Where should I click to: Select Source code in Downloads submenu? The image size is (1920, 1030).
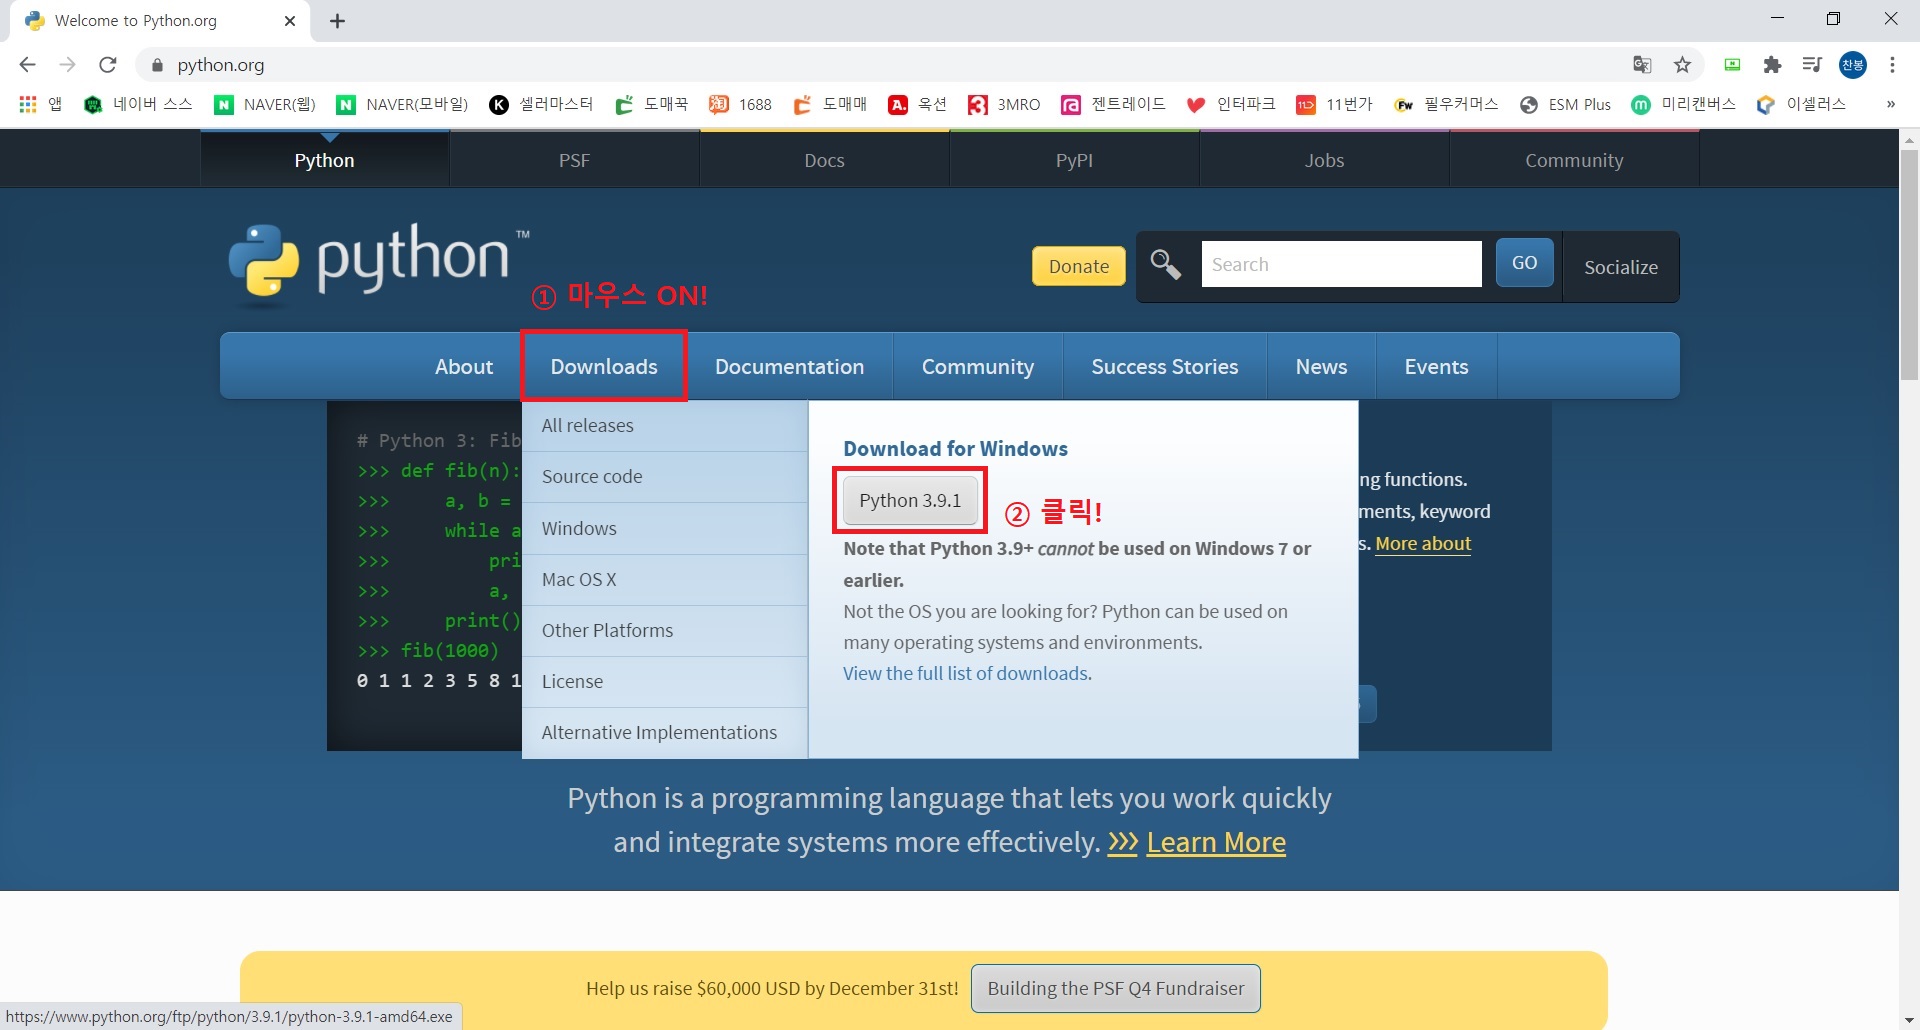click(x=665, y=477)
